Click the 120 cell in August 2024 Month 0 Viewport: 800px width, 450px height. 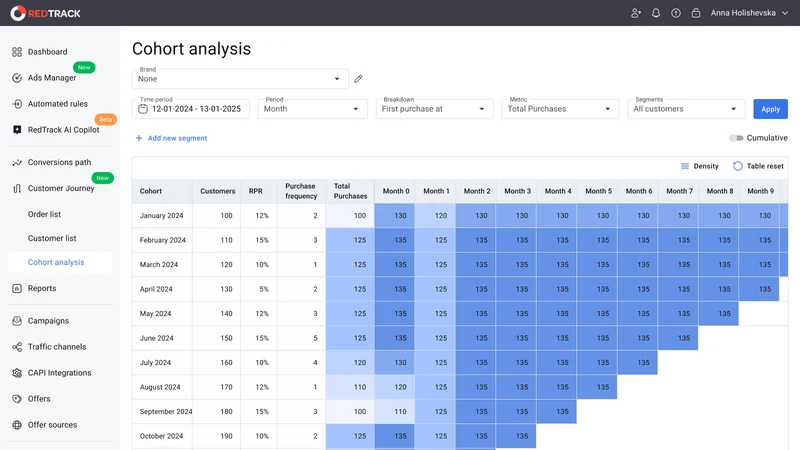pyautogui.click(x=395, y=387)
